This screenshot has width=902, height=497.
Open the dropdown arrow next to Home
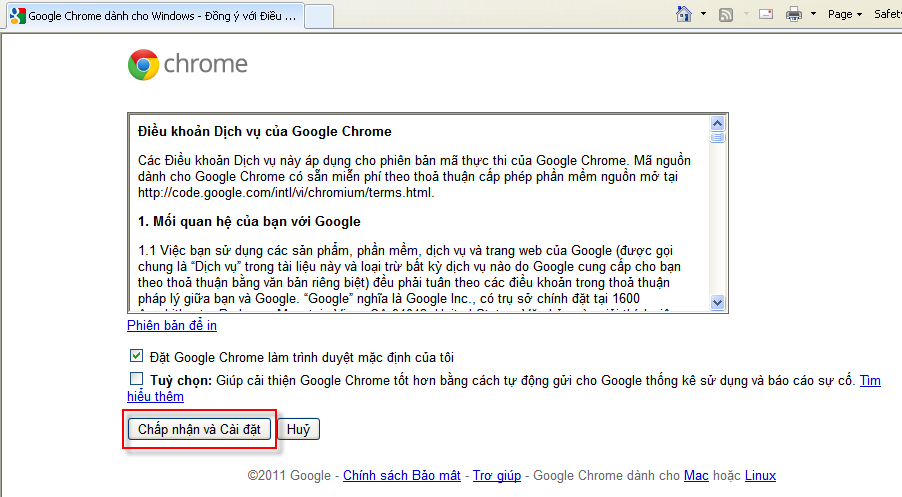pyautogui.click(x=703, y=14)
